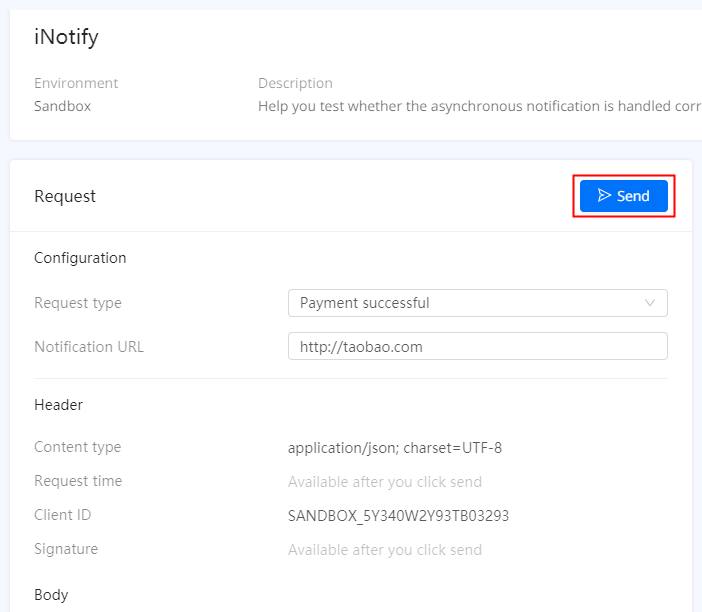Screen dimensions: 702x612
Task: Open the Request type dropdown
Action: [478, 303]
